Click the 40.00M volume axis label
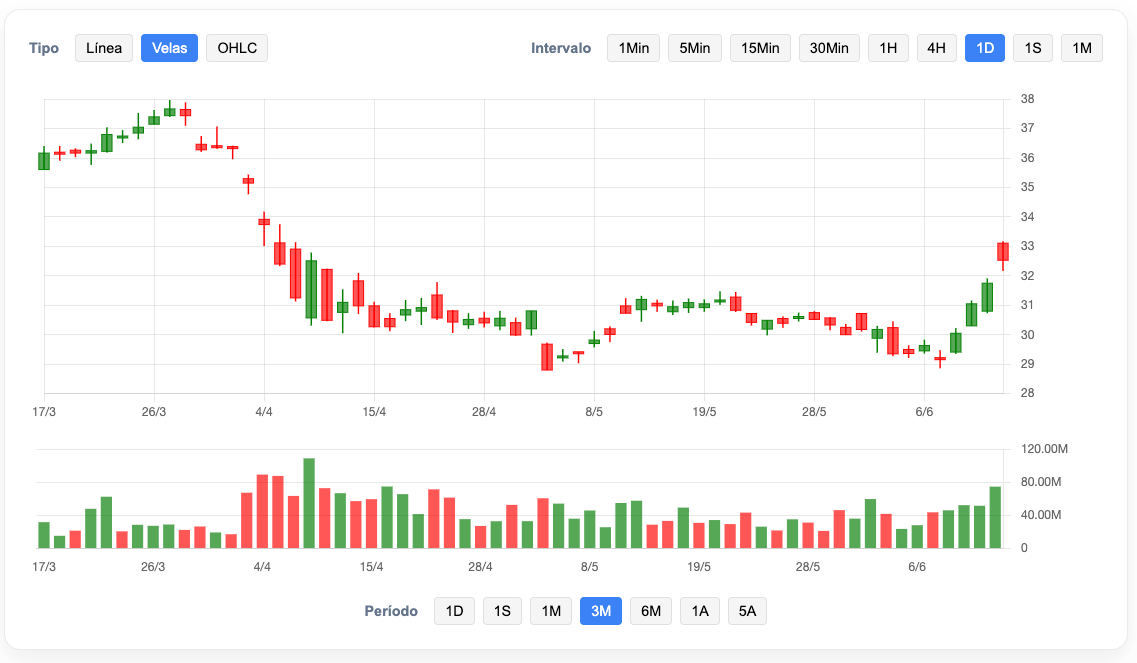This screenshot has height=663, width=1137. tap(1041, 515)
